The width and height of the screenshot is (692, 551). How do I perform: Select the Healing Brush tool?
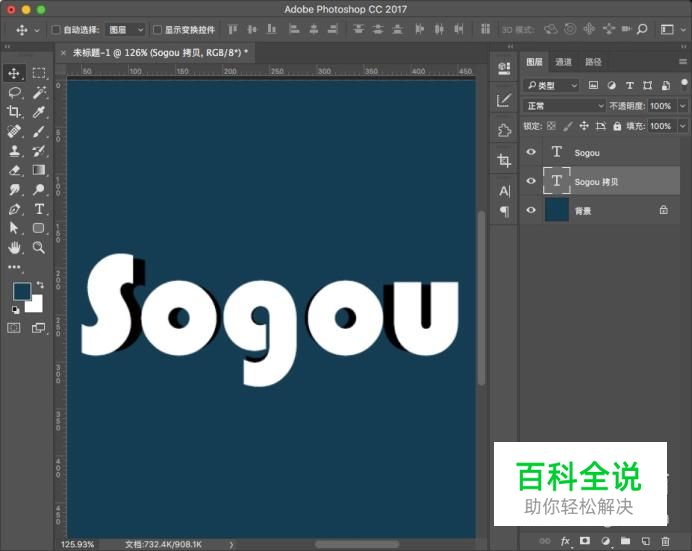14,131
